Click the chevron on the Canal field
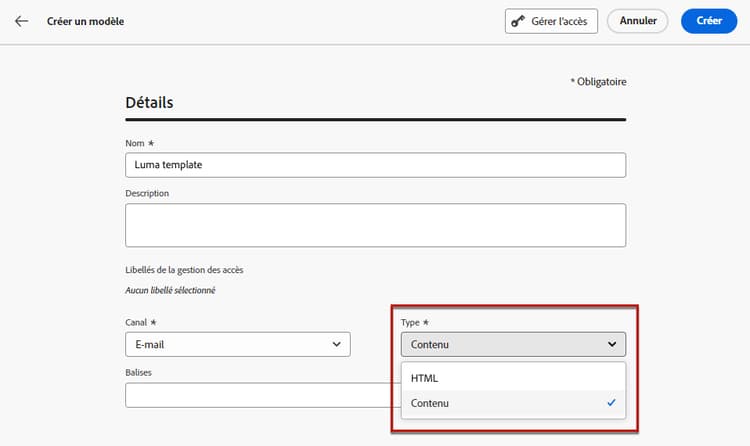 335,344
